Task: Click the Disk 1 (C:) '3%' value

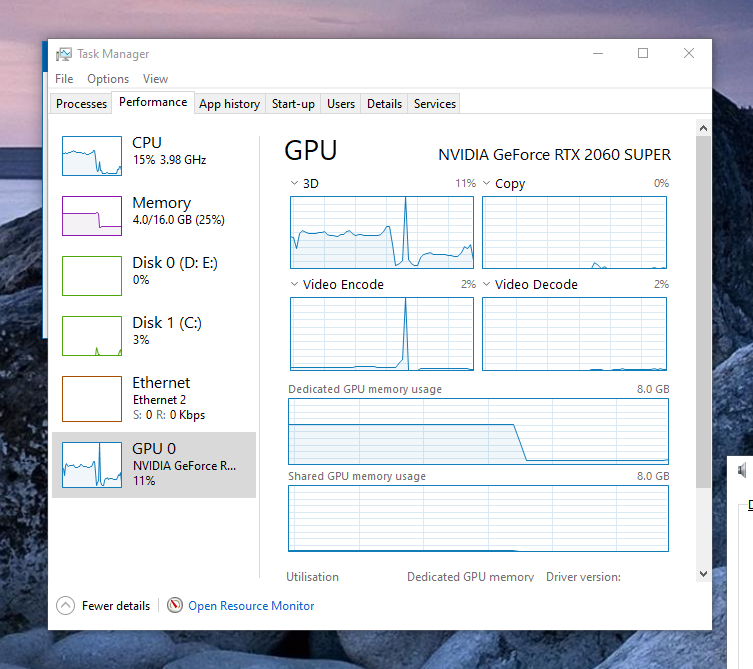Action: (141, 340)
